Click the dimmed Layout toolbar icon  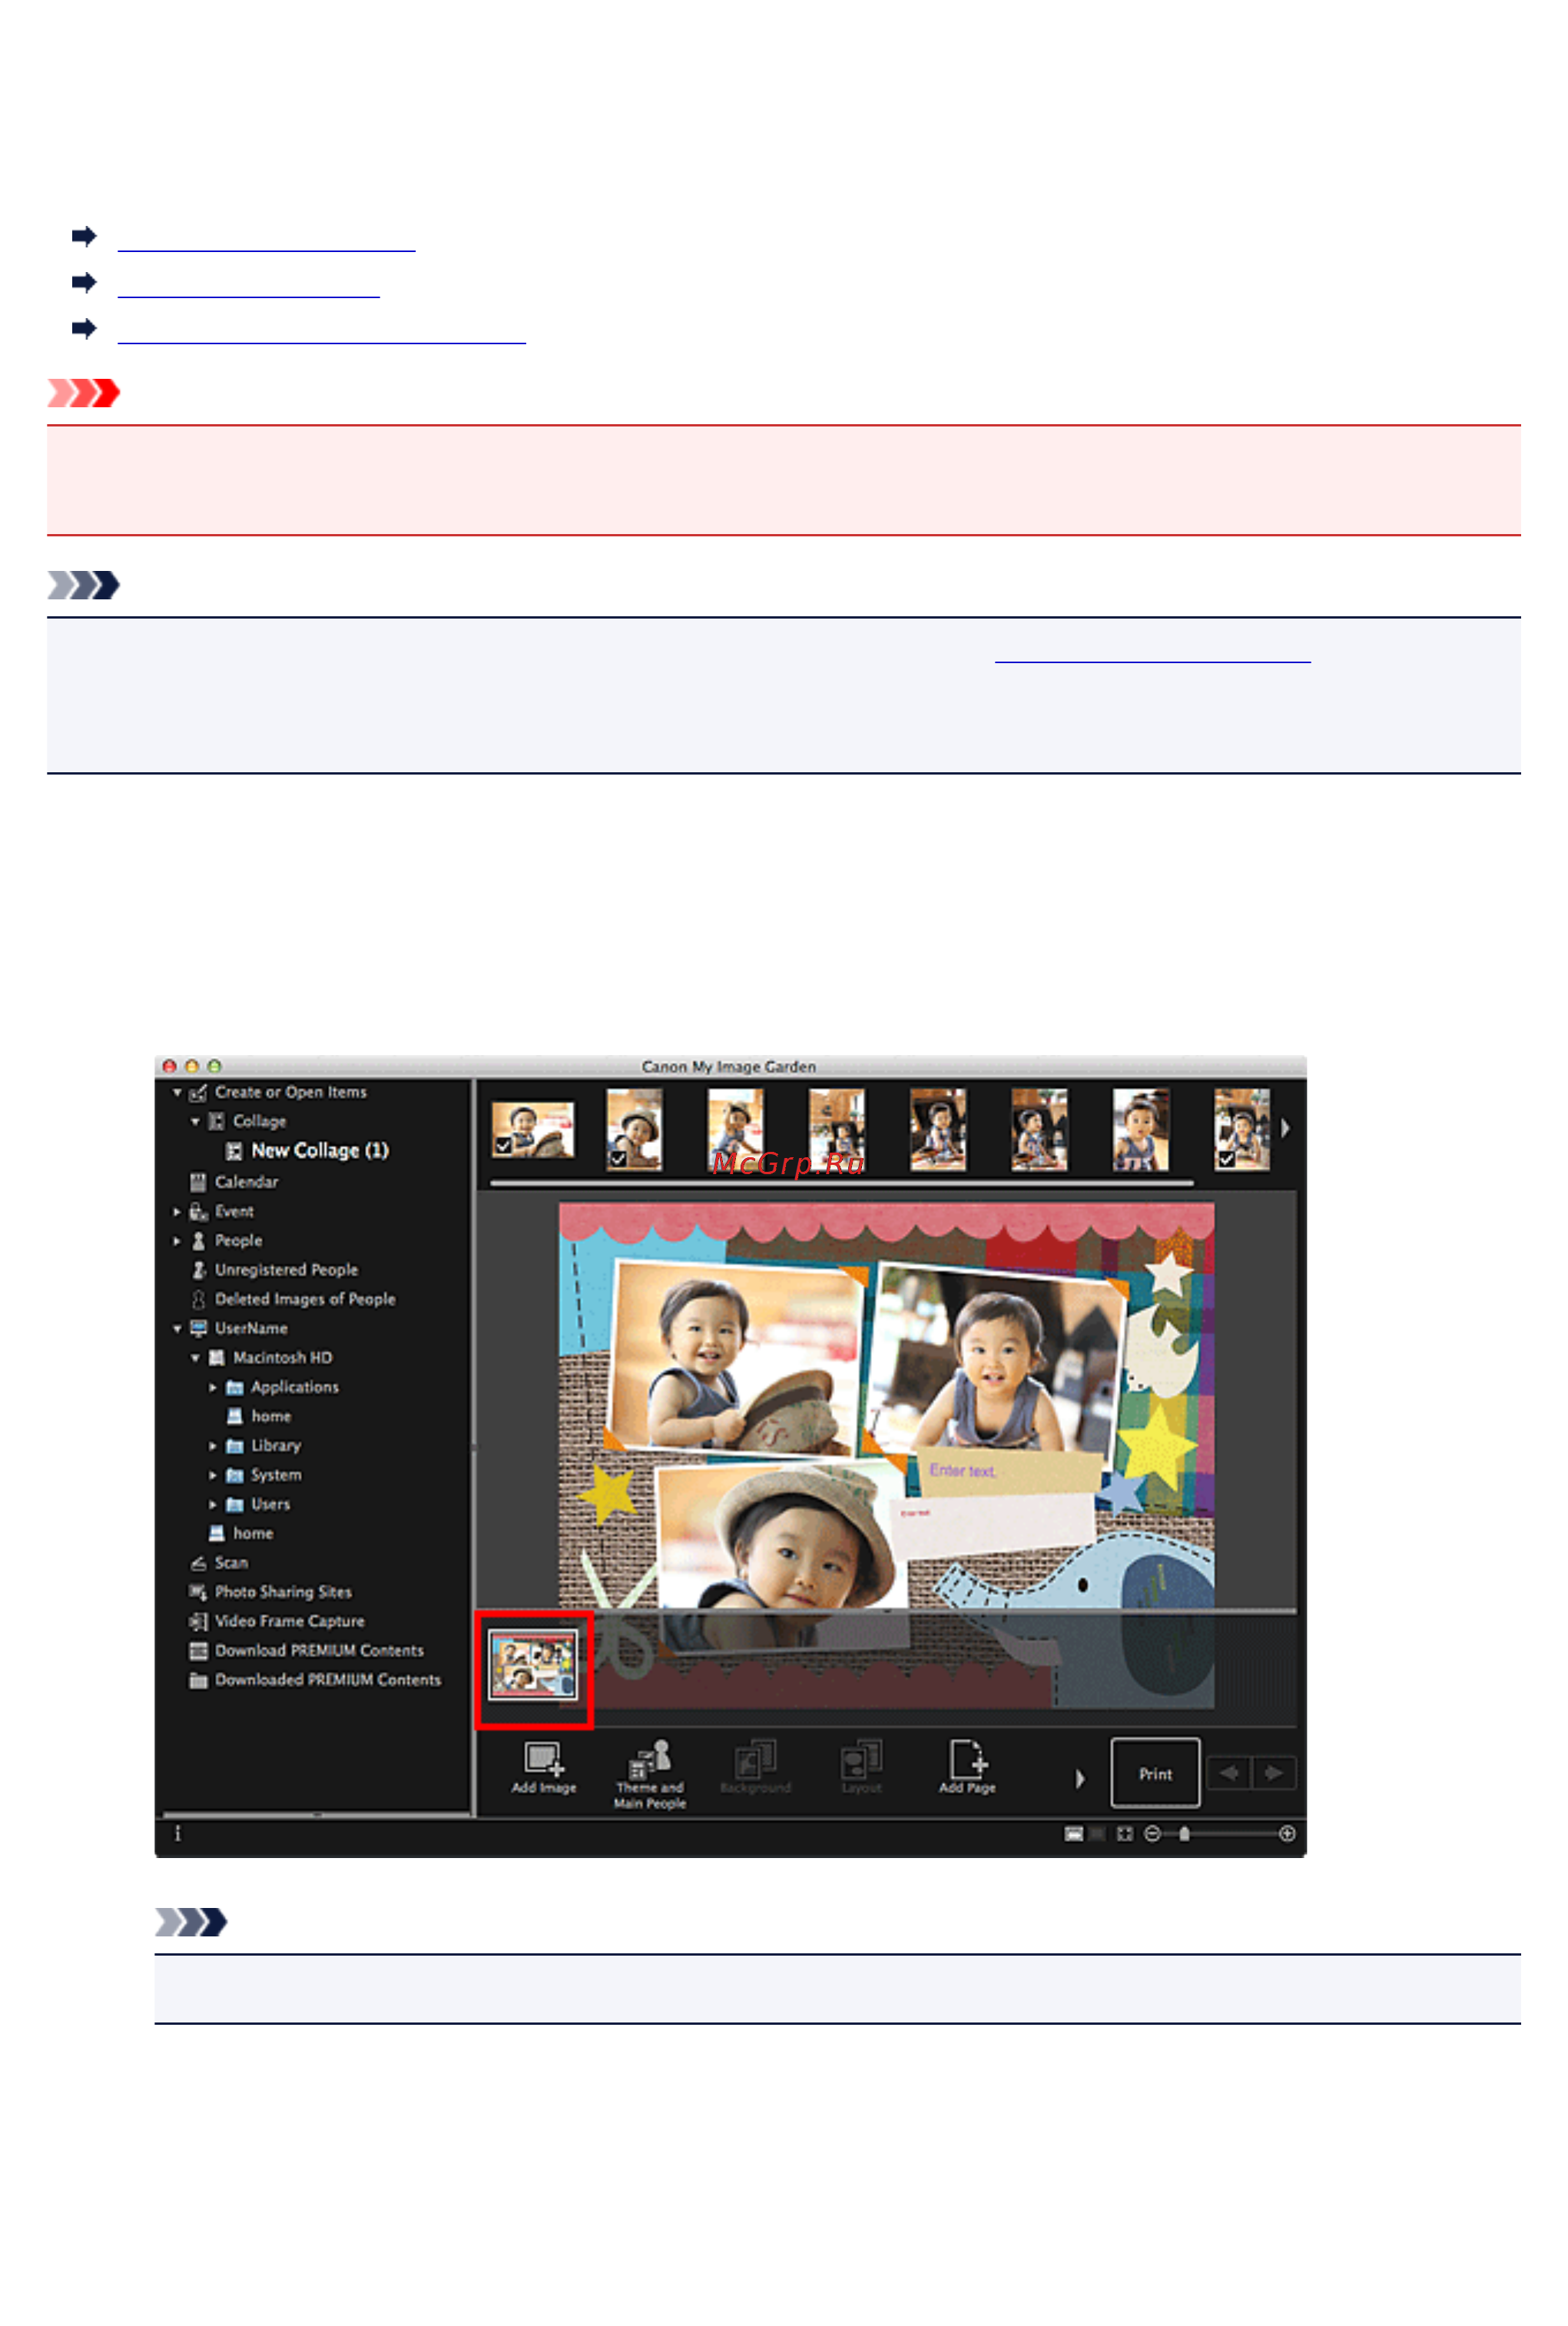(861, 1759)
